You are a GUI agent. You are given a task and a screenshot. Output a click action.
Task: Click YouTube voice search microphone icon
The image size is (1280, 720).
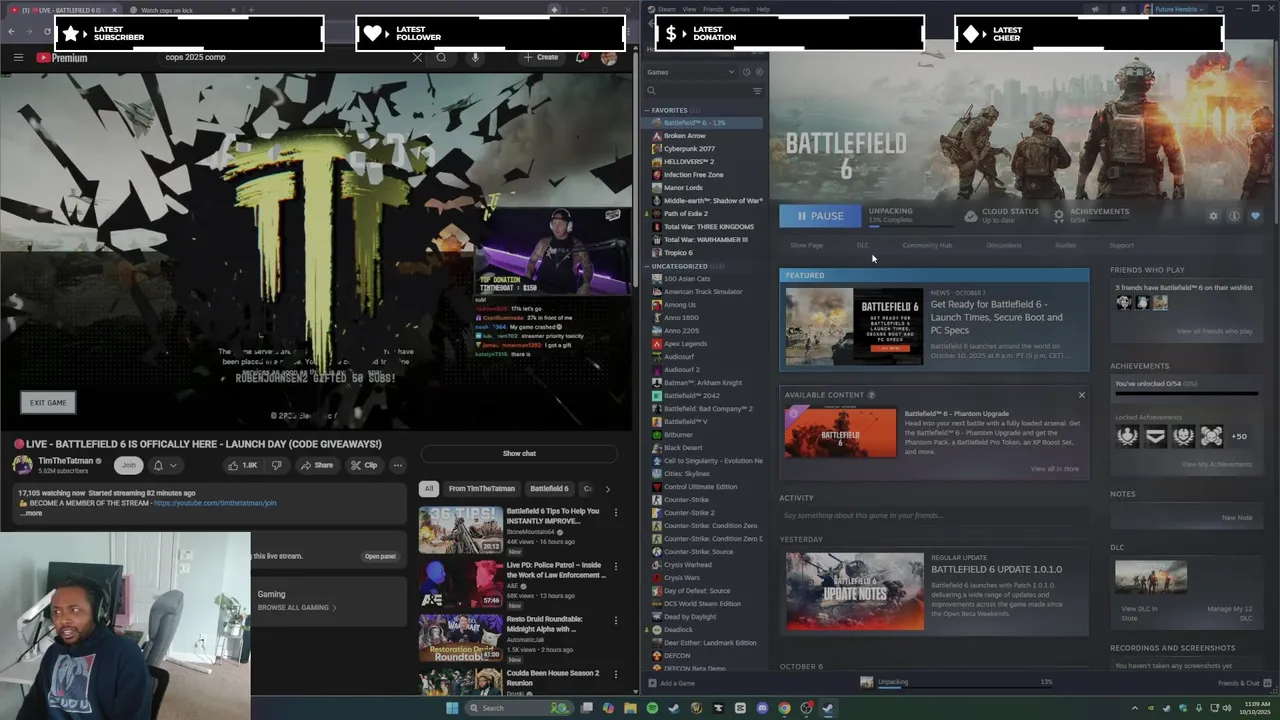click(x=475, y=57)
